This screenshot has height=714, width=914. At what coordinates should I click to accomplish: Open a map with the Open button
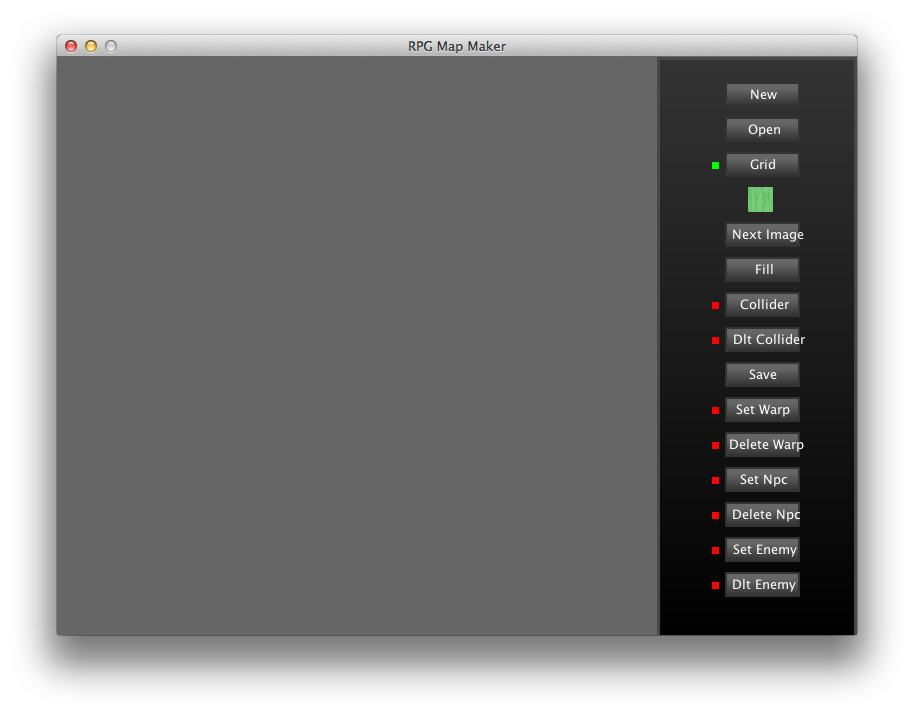(x=762, y=129)
